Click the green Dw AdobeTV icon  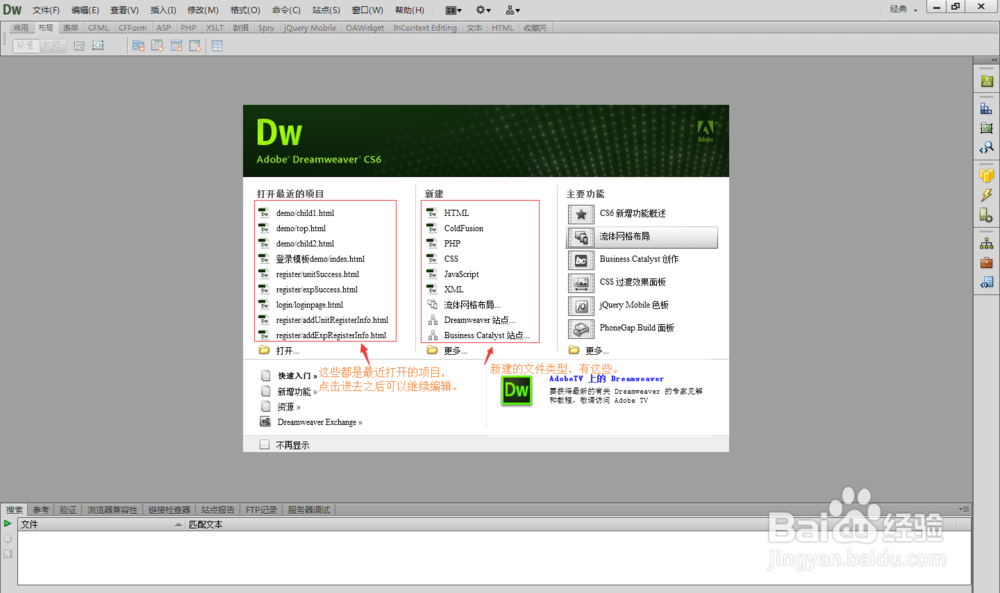click(x=517, y=390)
